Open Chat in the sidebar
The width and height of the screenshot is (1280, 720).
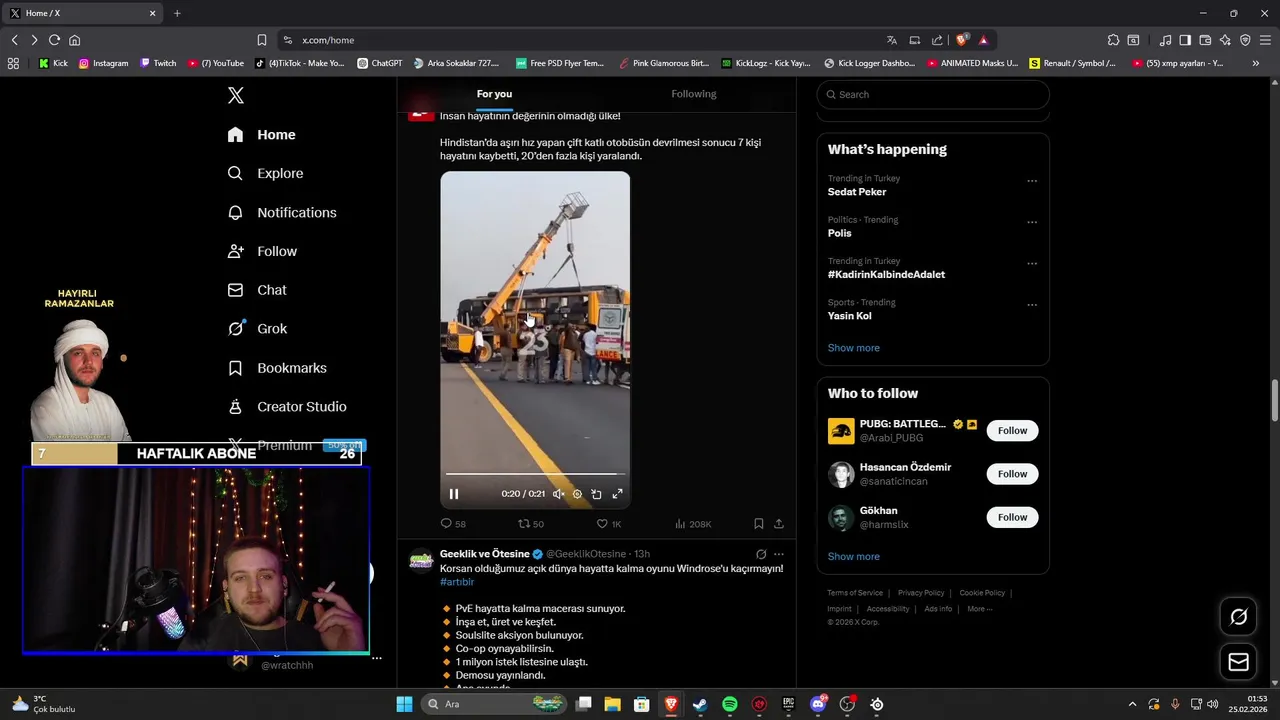[x=257, y=290]
